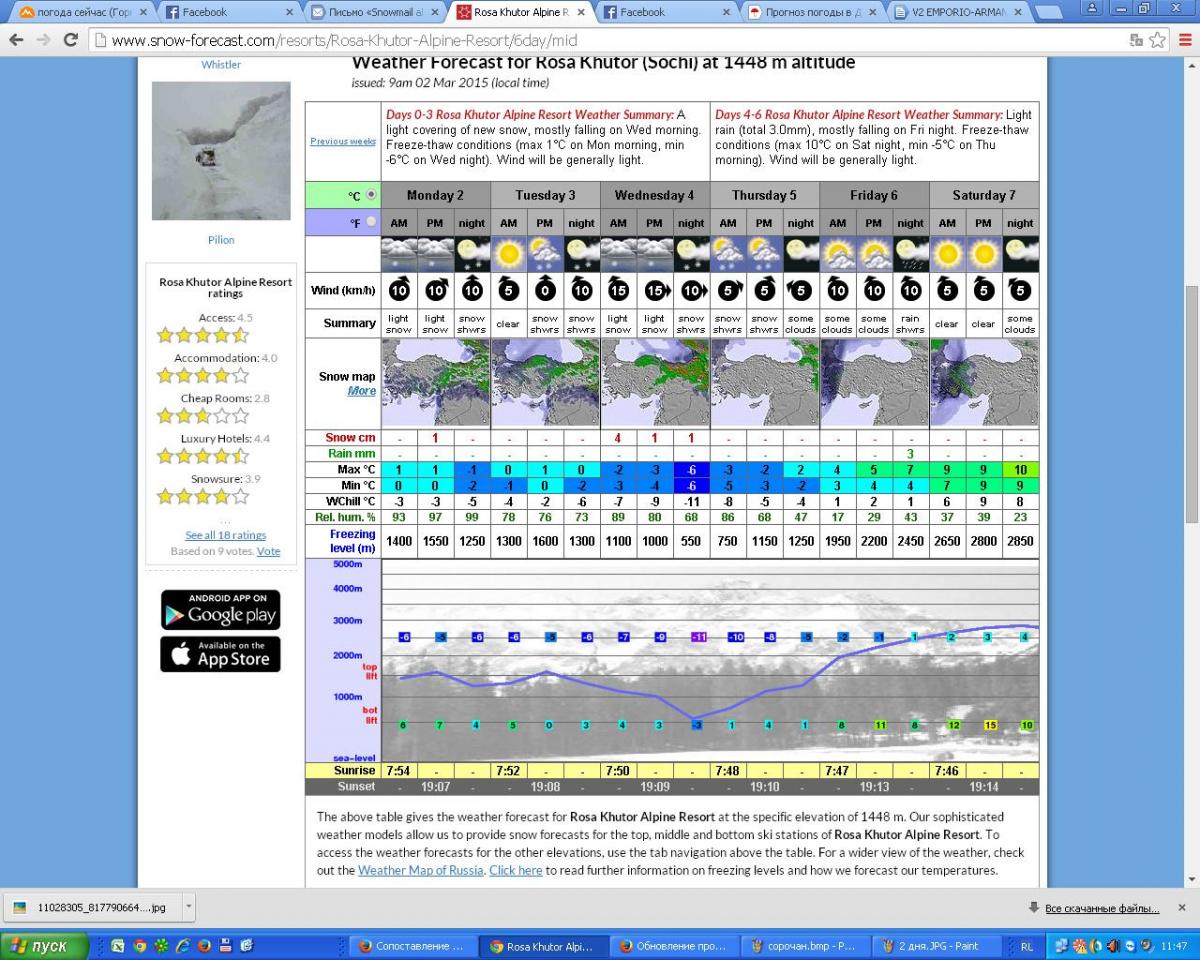Click the Saturday snow map thumbnail
Viewport: 1200px width, 960px height.
984,384
